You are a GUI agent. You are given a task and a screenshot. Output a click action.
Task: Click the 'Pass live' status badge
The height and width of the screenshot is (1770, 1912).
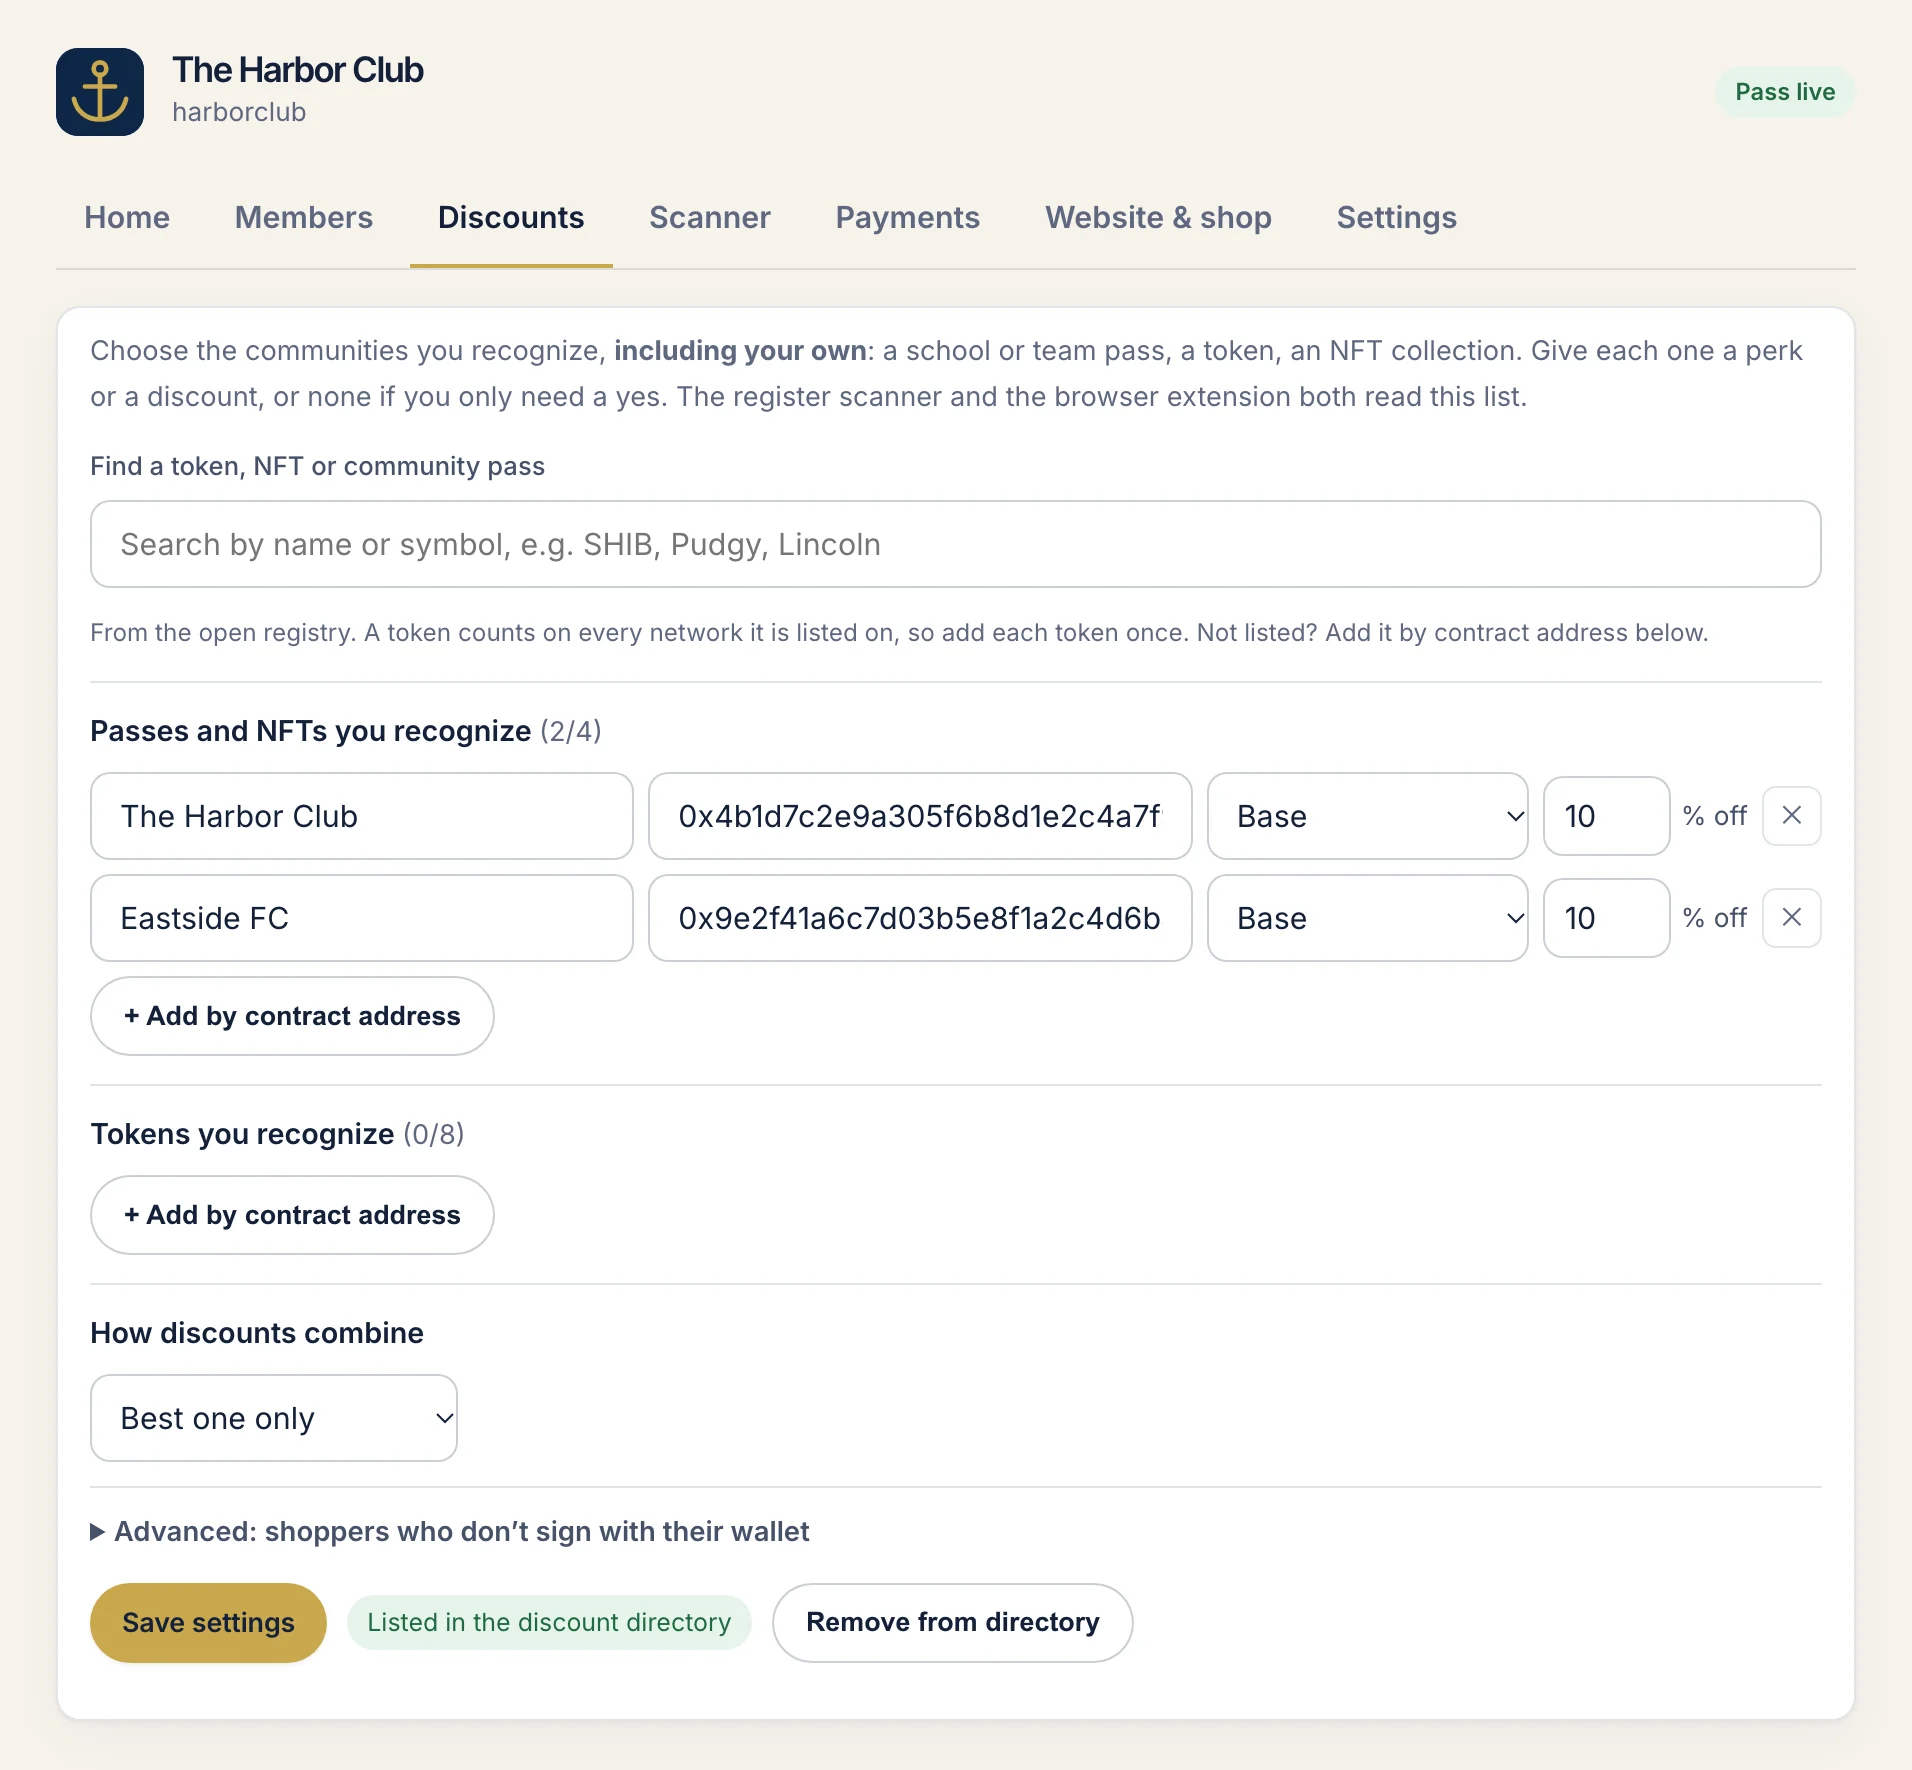click(x=1785, y=92)
